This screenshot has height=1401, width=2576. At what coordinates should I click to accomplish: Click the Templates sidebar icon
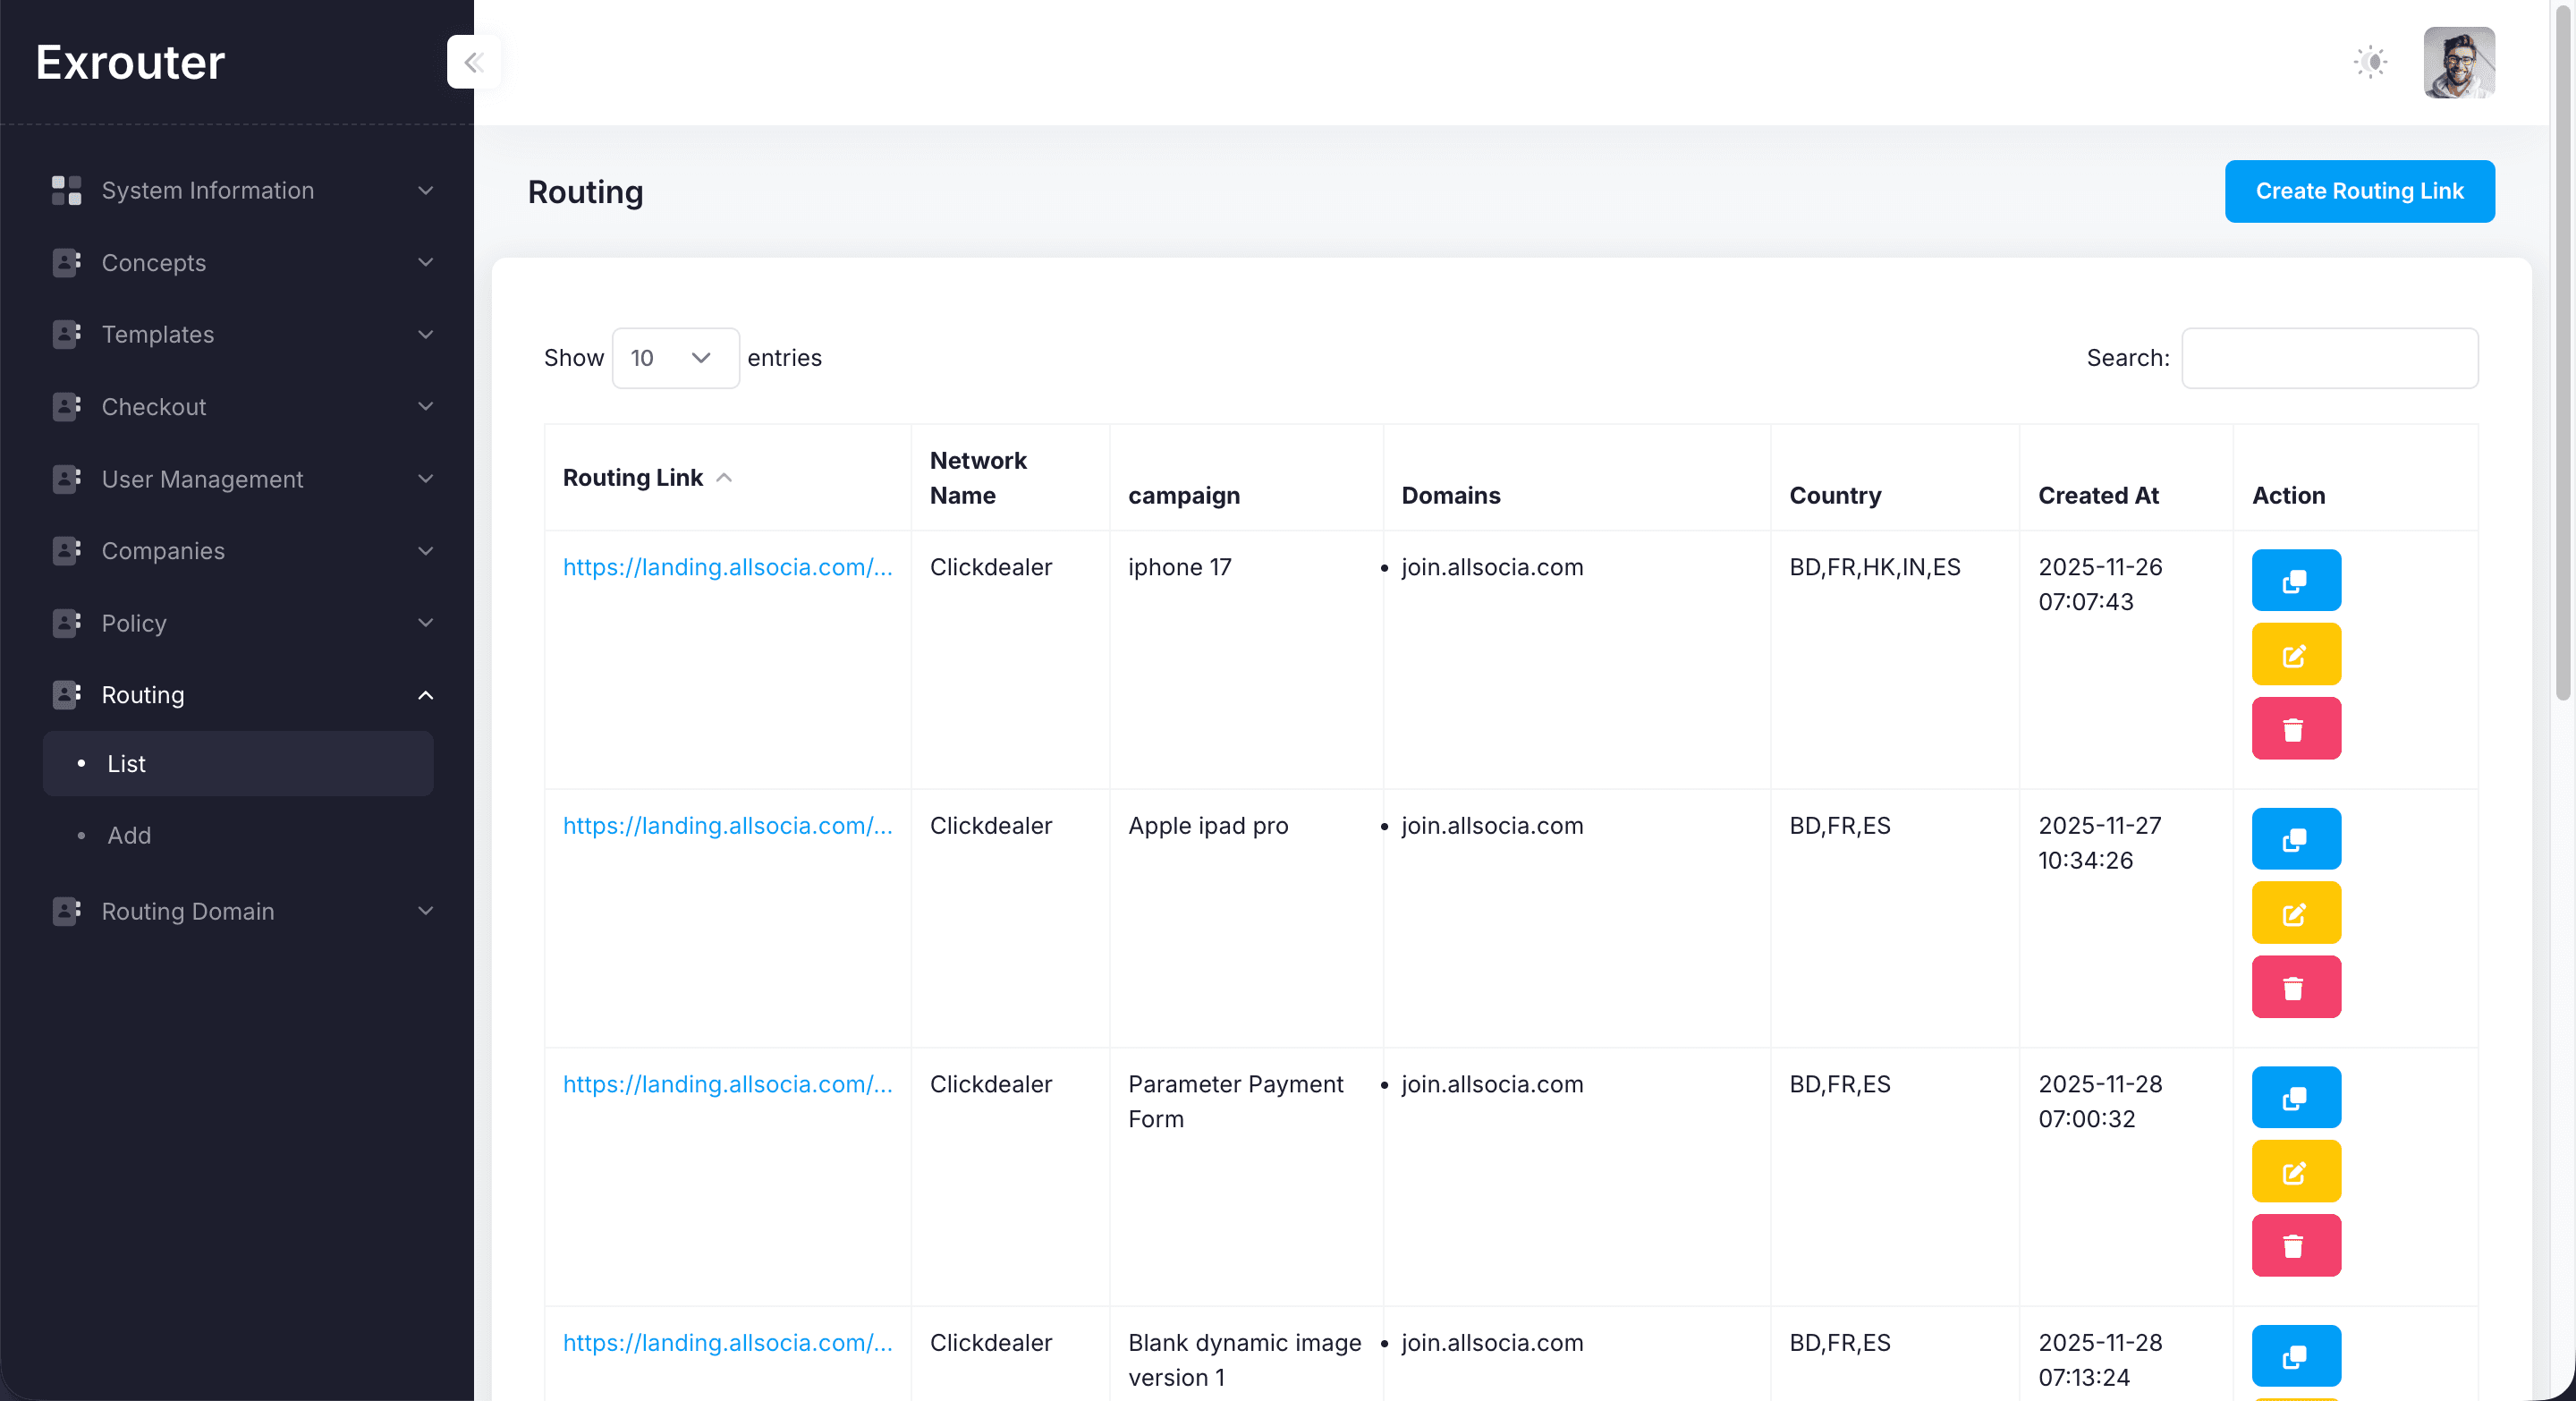click(x=66, y=334)
